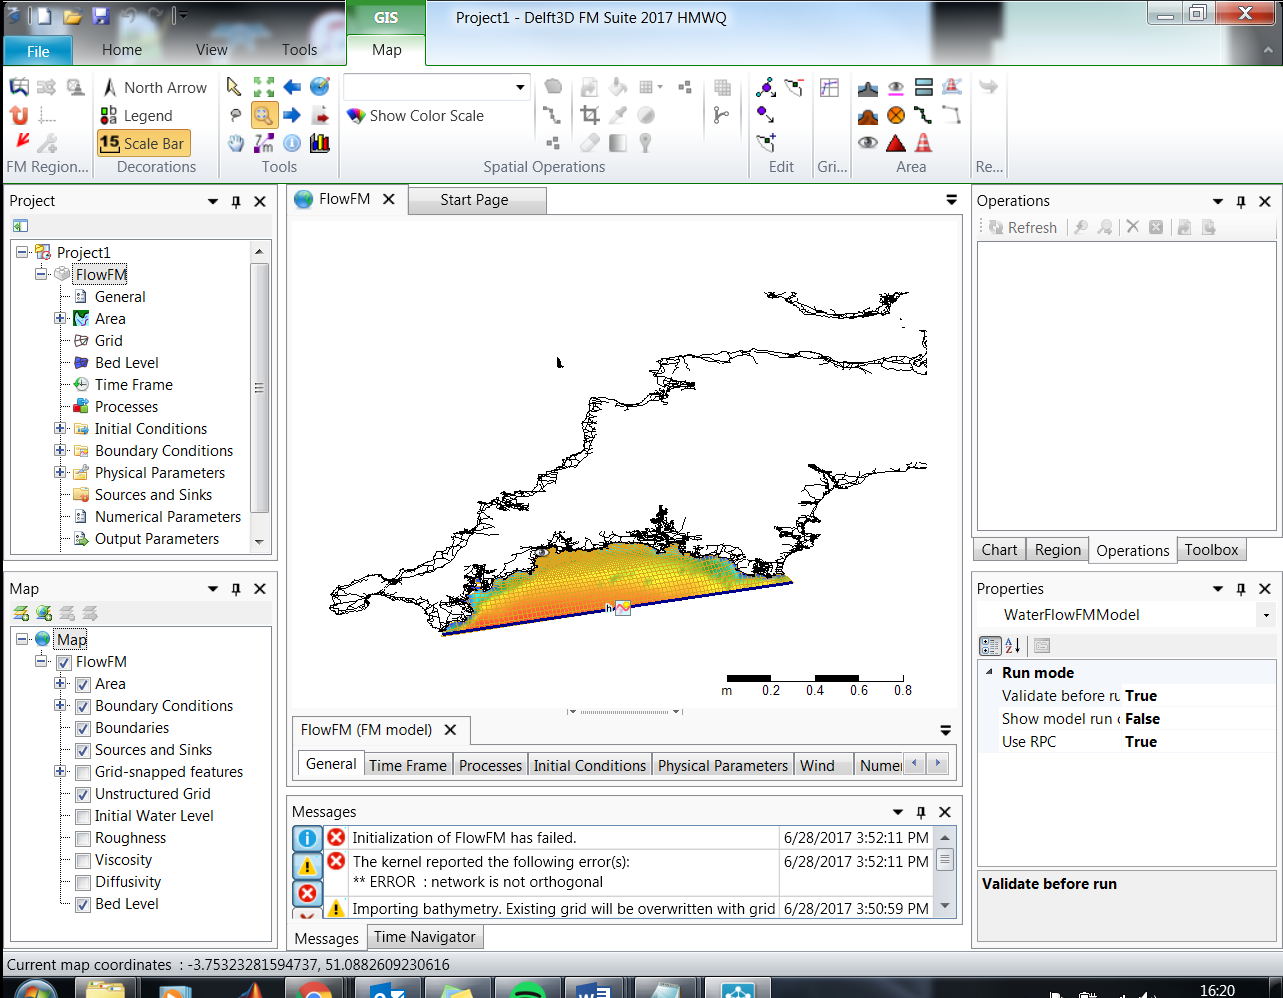Click the Messages panel vertical scrollbar

(945, 860)
